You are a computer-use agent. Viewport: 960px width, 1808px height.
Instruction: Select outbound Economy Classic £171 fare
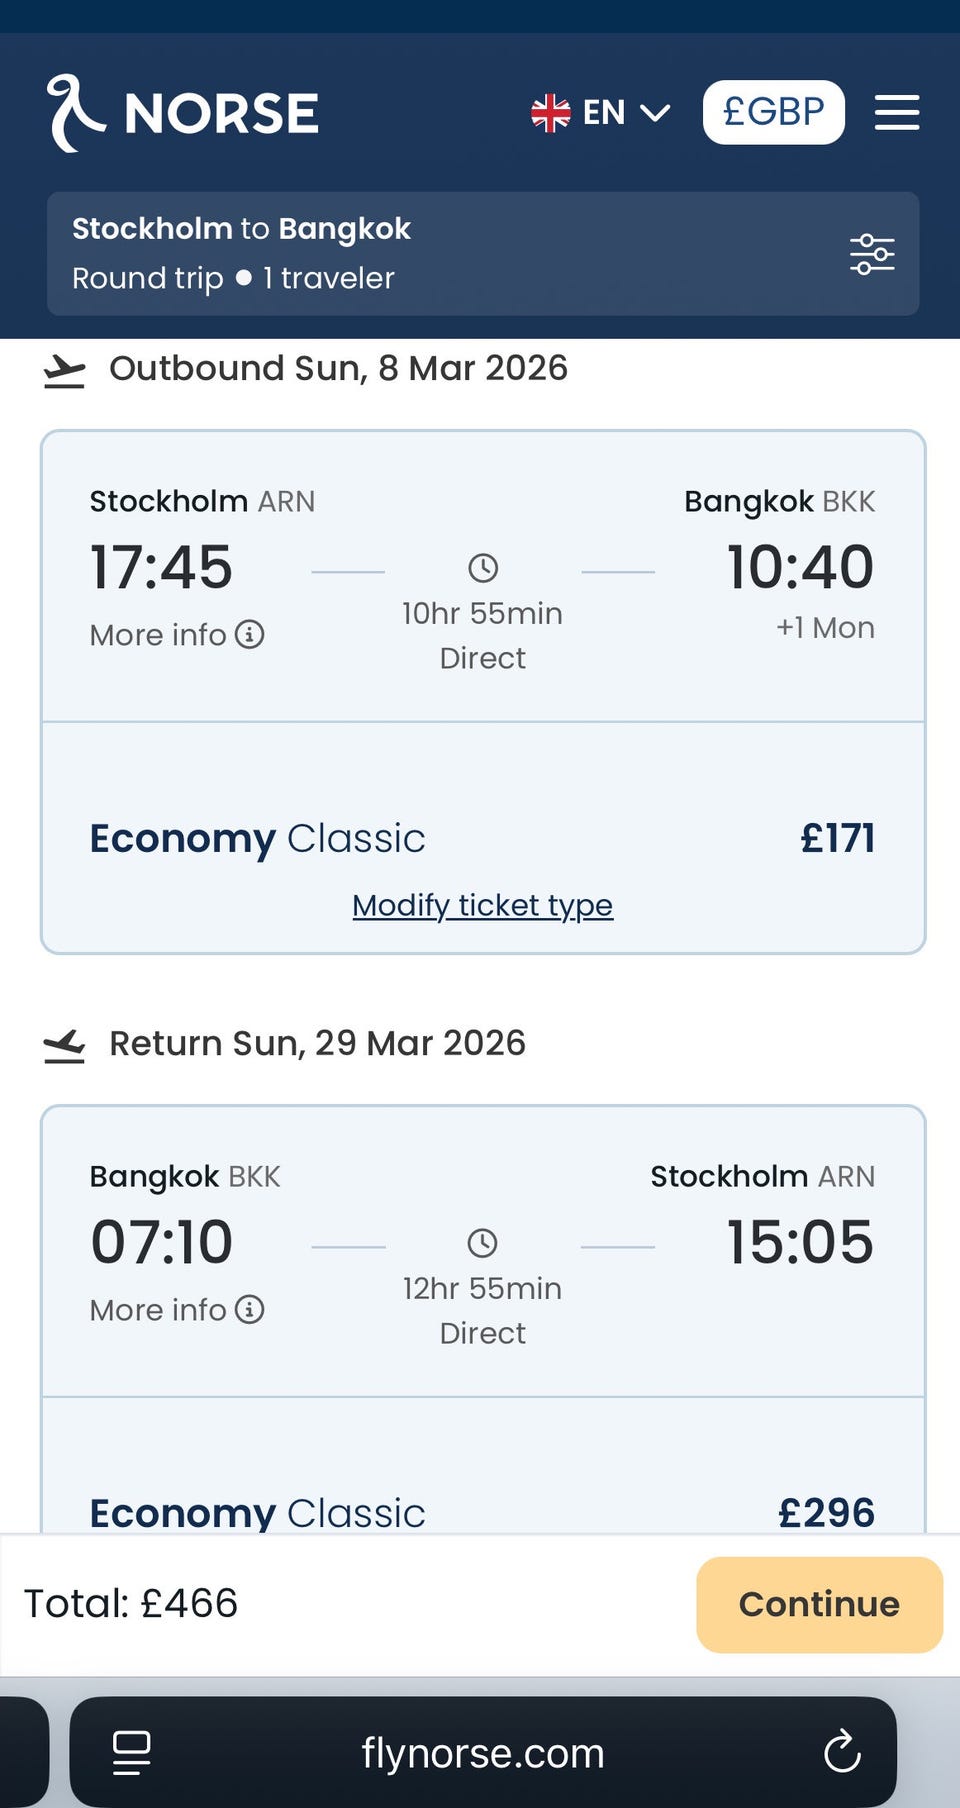pyautogui.click(x=482, y=838)
